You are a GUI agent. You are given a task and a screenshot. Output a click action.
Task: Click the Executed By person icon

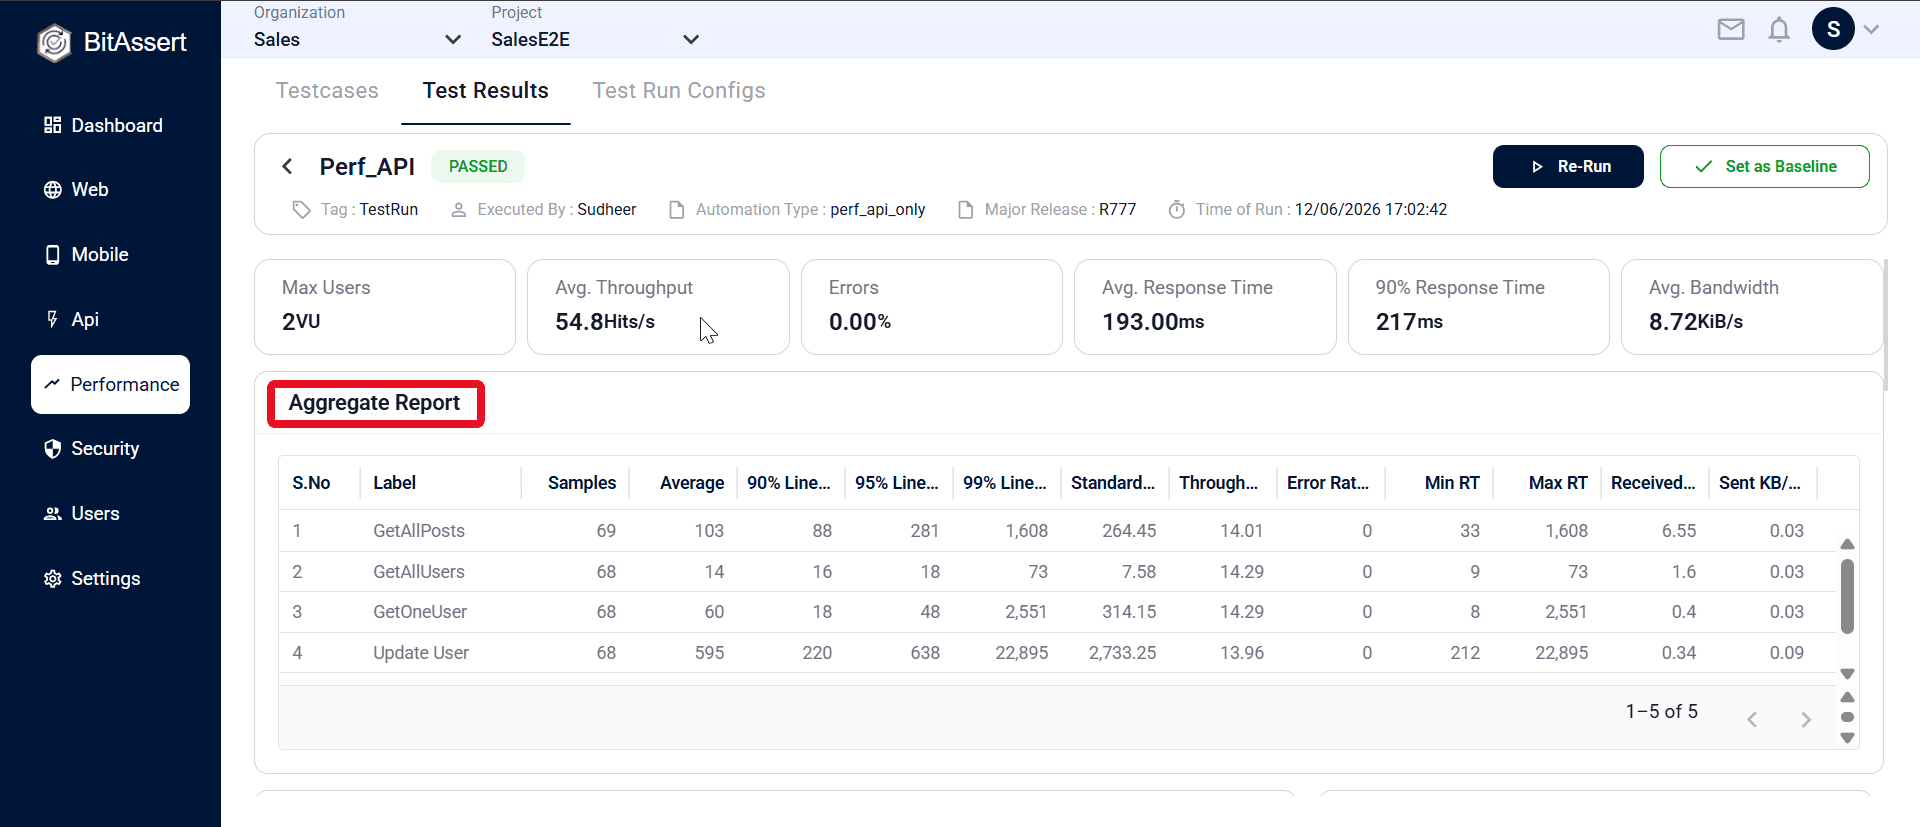tap(459, 210)
